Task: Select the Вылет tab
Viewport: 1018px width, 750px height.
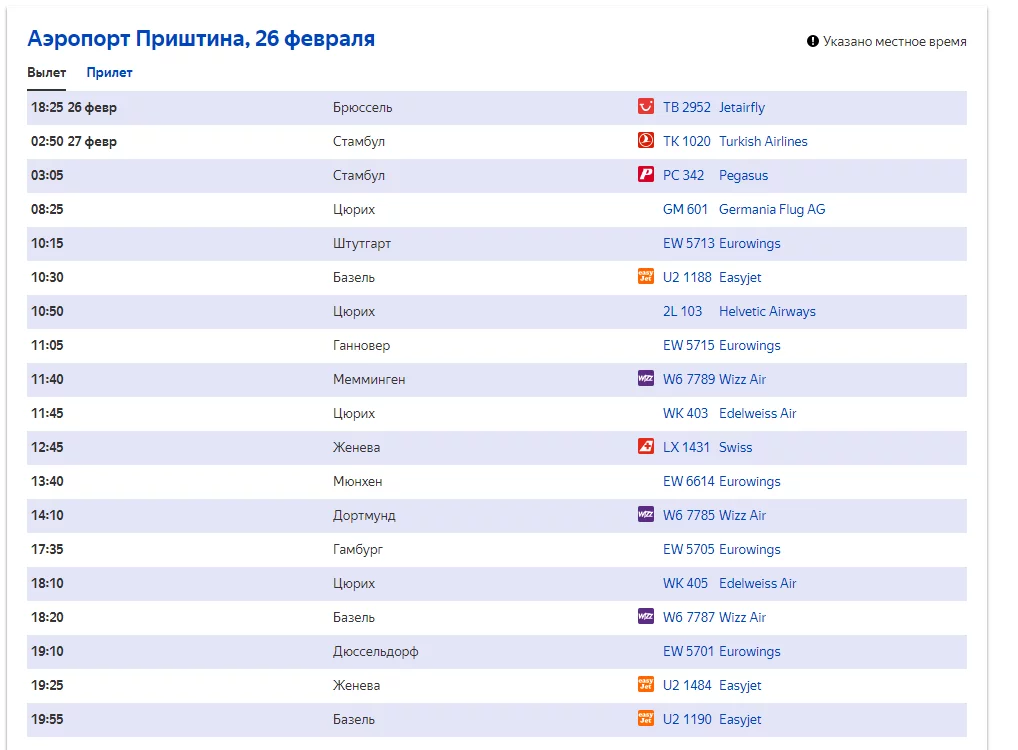Action: tap(47, 73)
